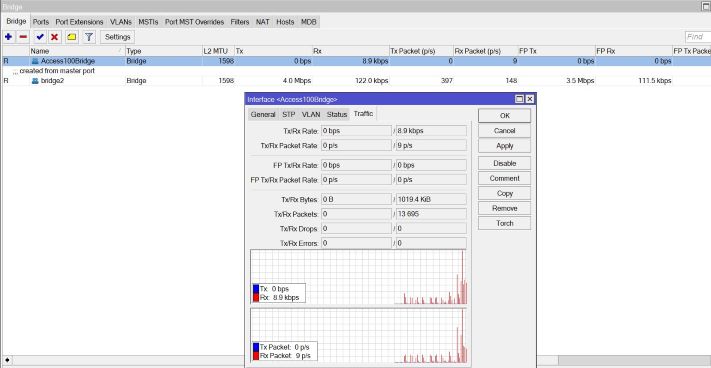Click Rx Packet Rate field 9 p/s
The image size is (711, 368).
(x=431, y=145)
